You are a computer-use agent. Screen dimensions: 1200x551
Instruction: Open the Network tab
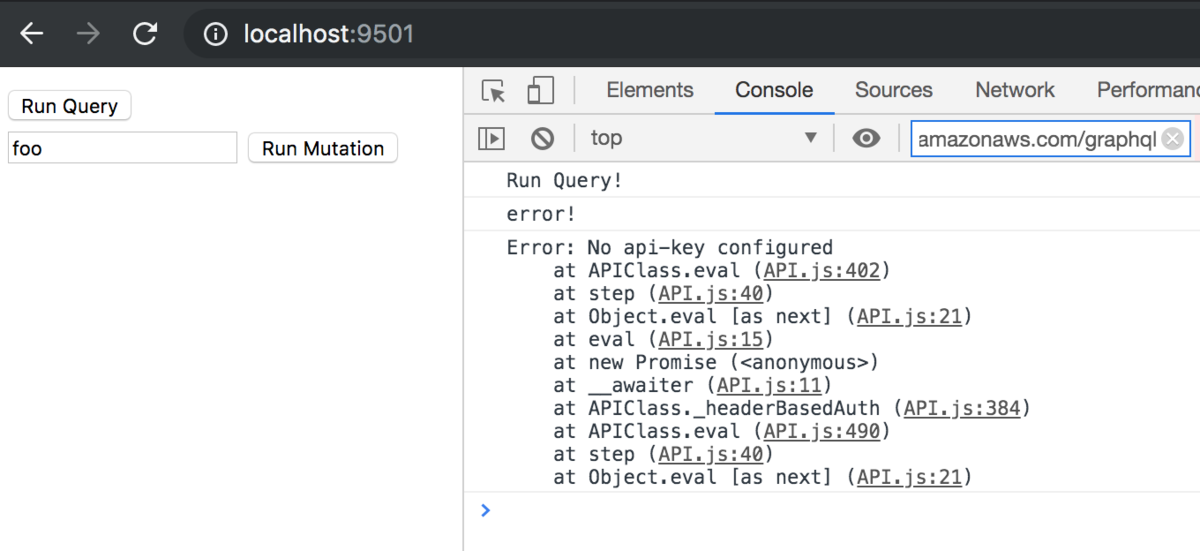[1015, 90]
